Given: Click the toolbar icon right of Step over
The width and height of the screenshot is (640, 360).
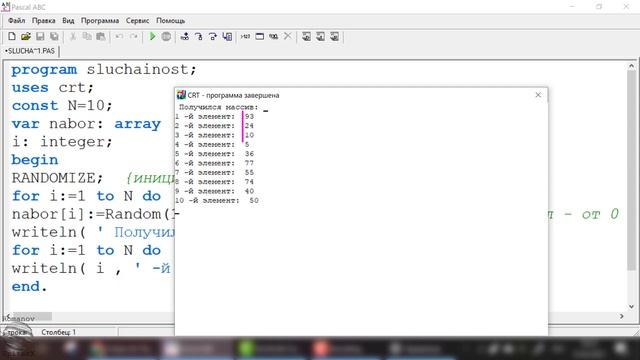Looking at the screenshot, I should 227,37.
